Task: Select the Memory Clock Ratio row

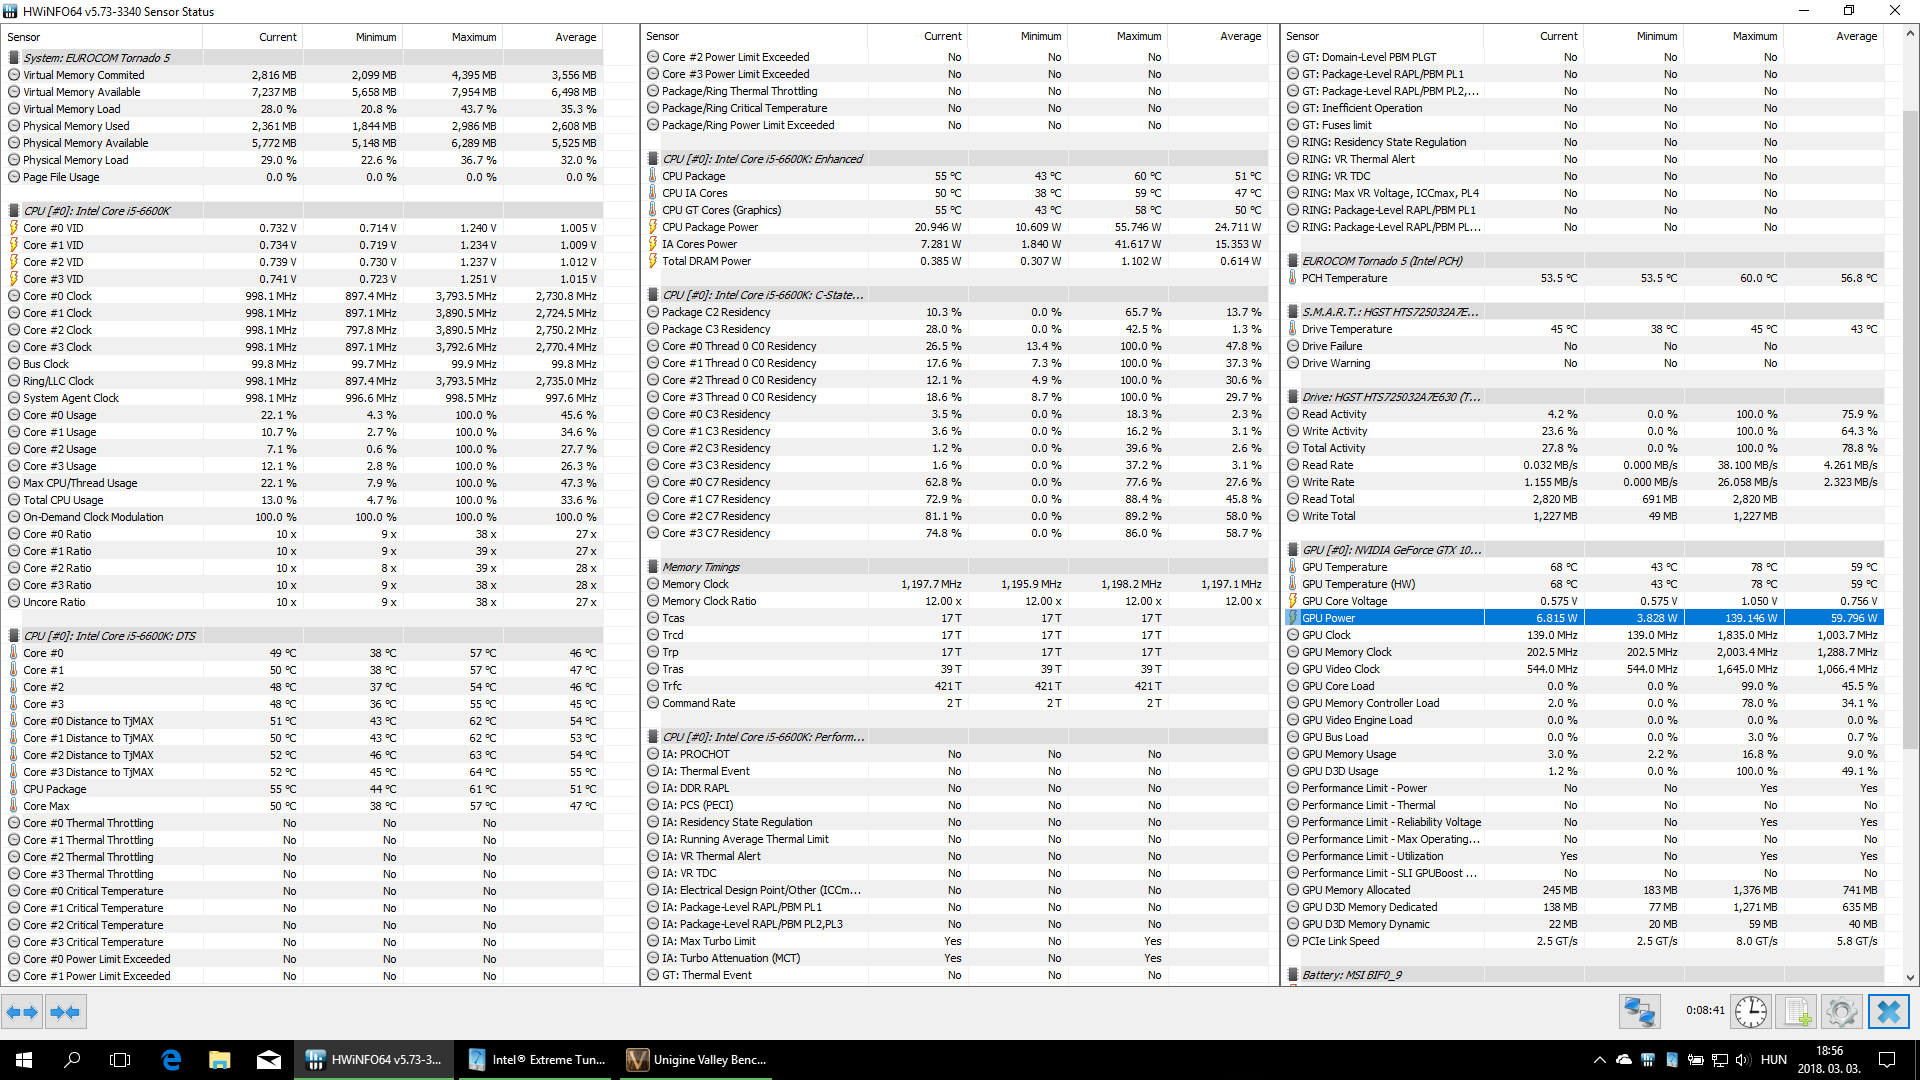Action: [x=955, y=601]
